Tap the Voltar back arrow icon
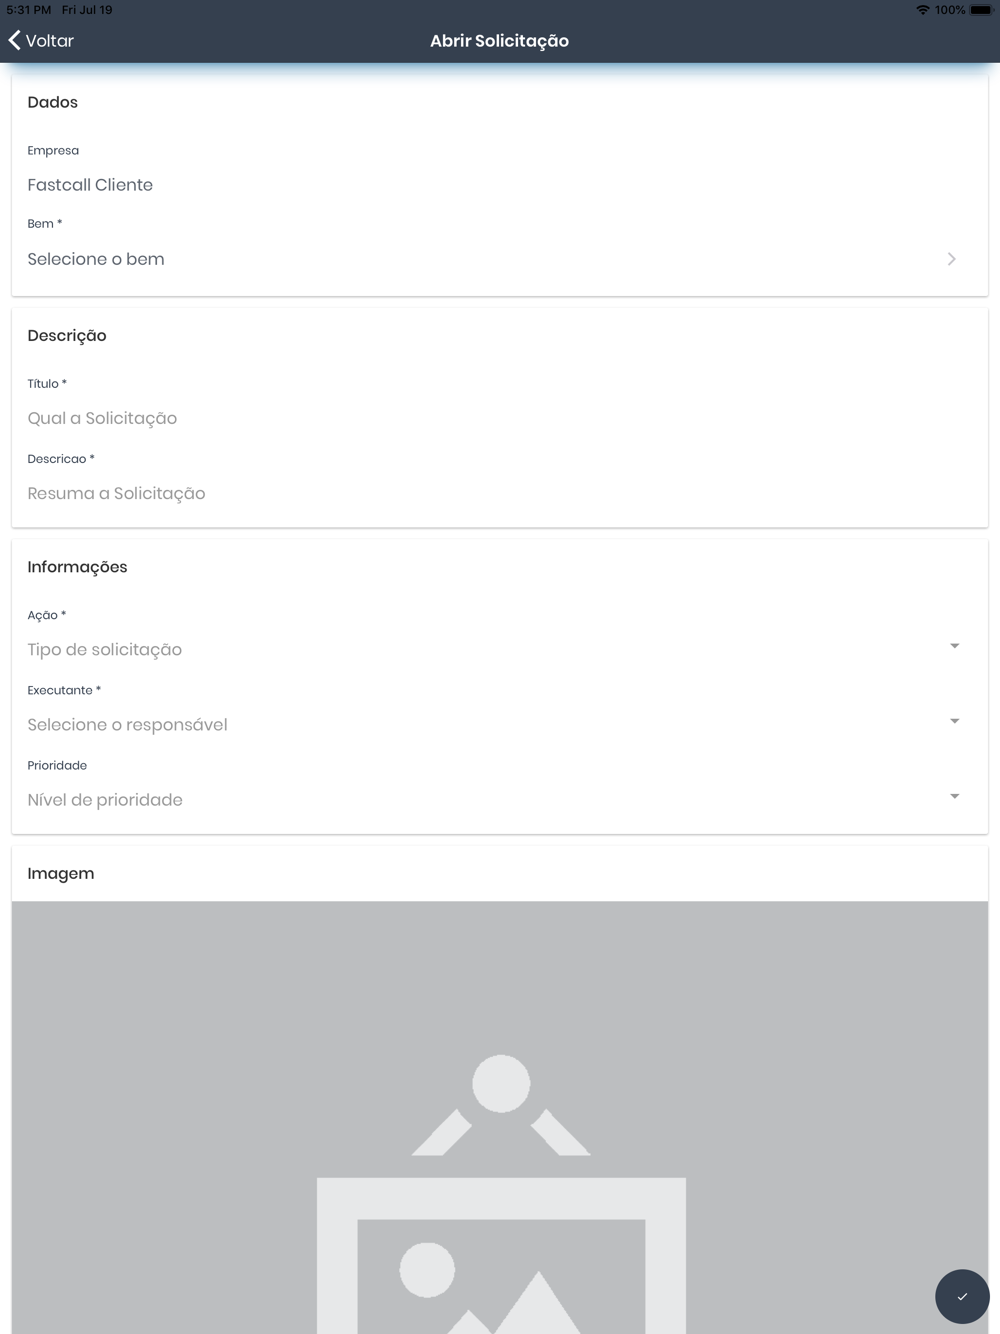The width and height of the screenshot is (1000, 1334). (x=14, y=40)
